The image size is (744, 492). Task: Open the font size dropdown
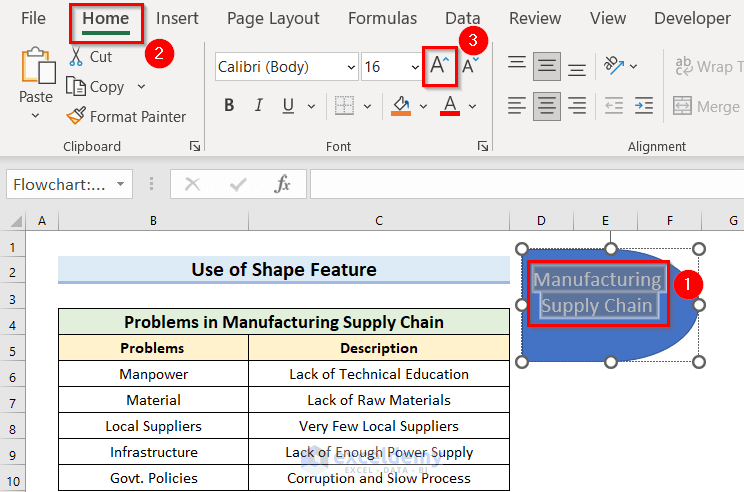pos(415,67)
